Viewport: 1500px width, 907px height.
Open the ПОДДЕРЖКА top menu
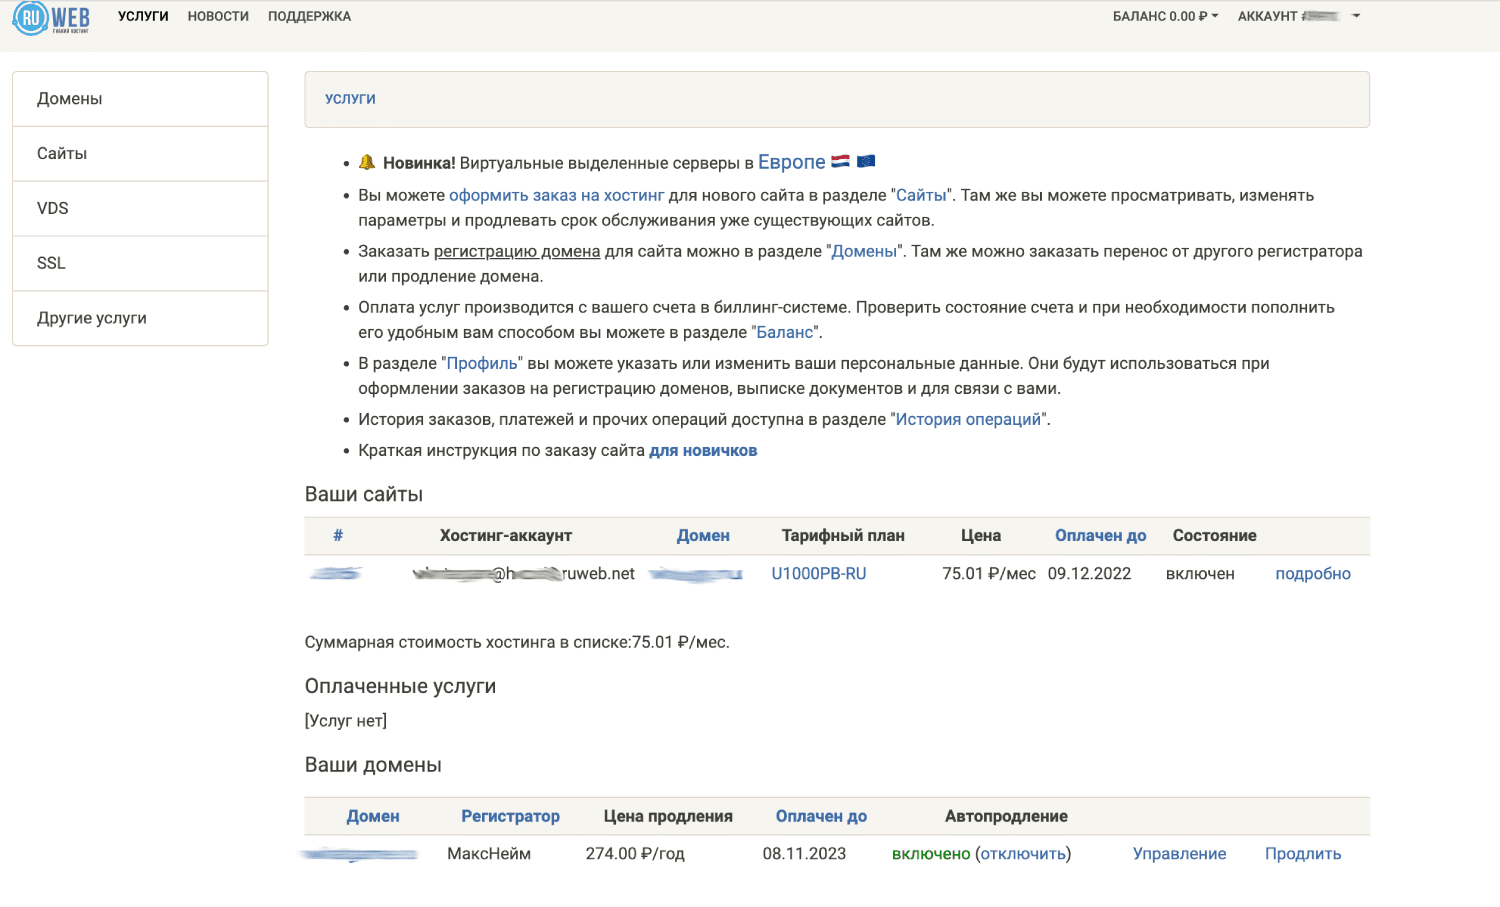[x=309, y=16]
